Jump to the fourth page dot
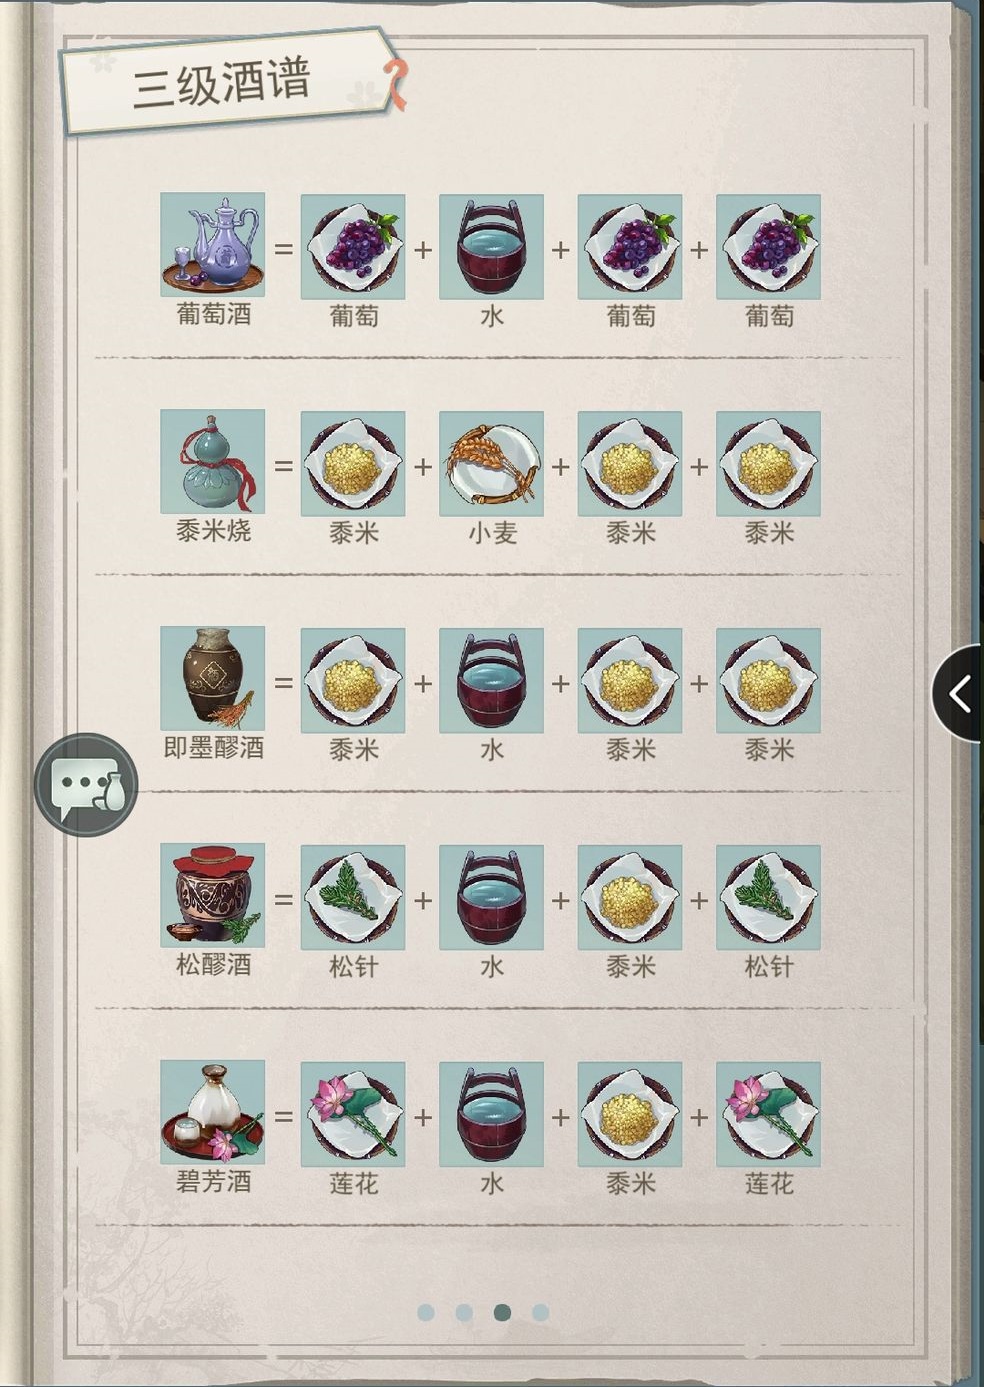 [540, 1312]
